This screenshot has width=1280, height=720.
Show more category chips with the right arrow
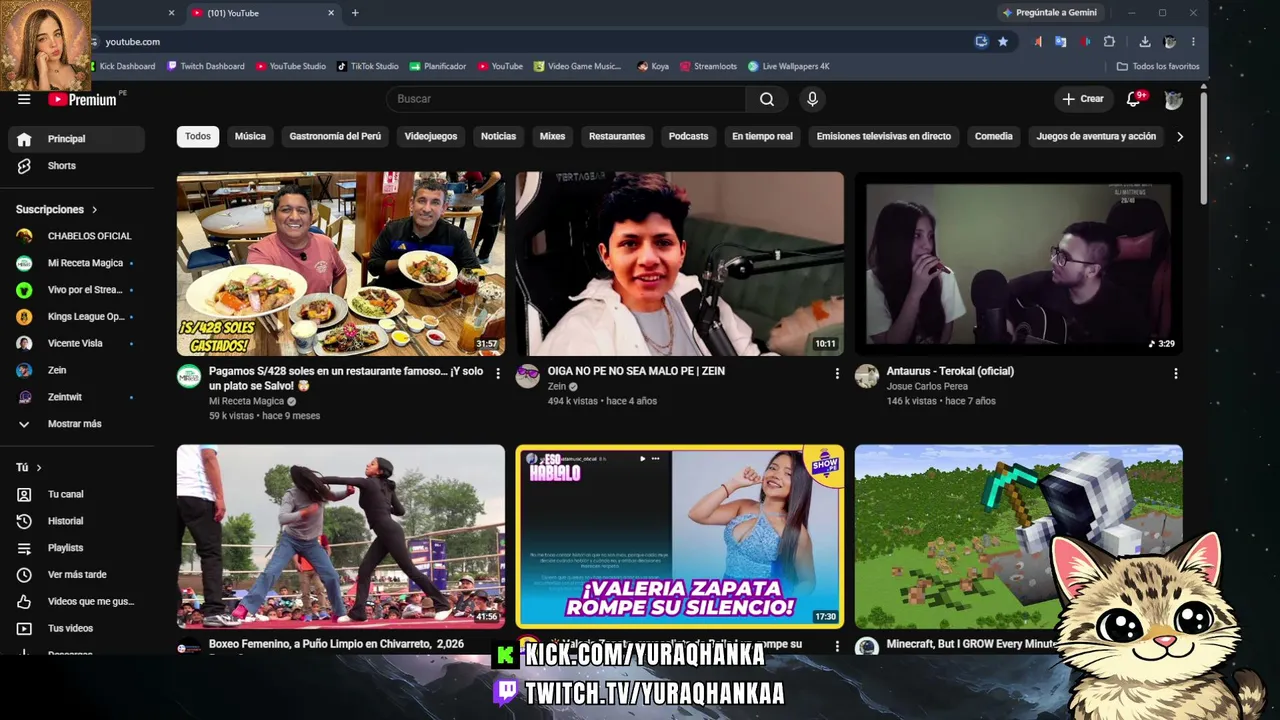coord(1180,137)
